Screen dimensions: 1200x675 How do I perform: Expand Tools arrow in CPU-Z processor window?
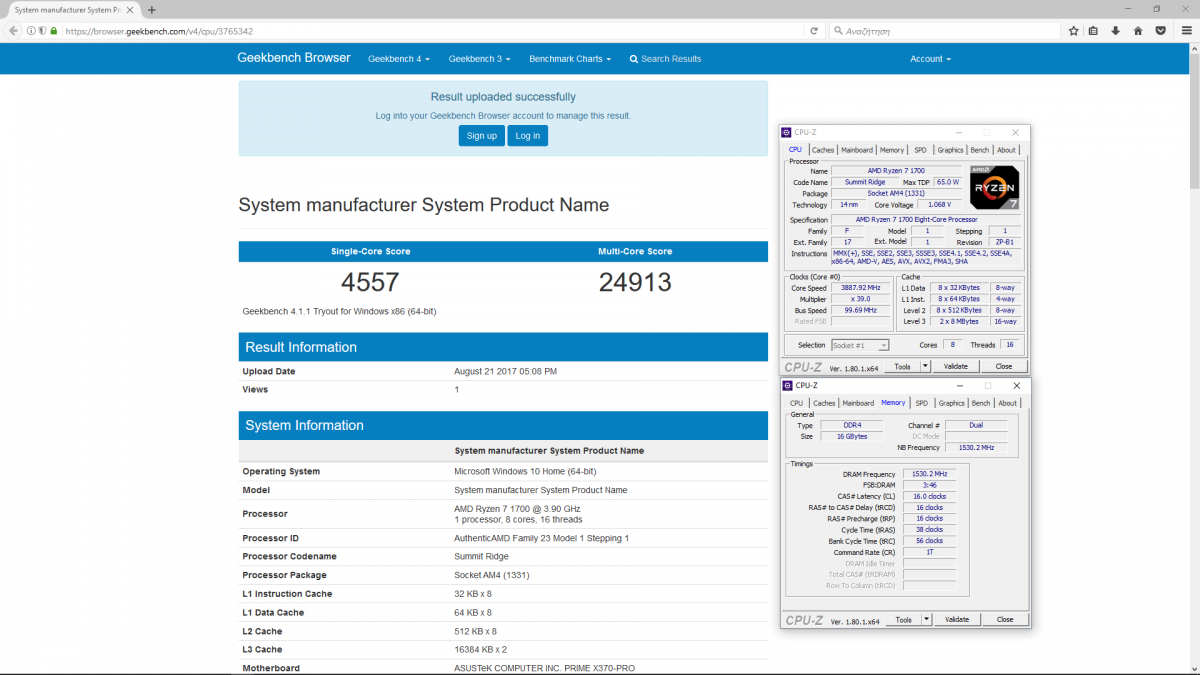(x=925, y=366)
